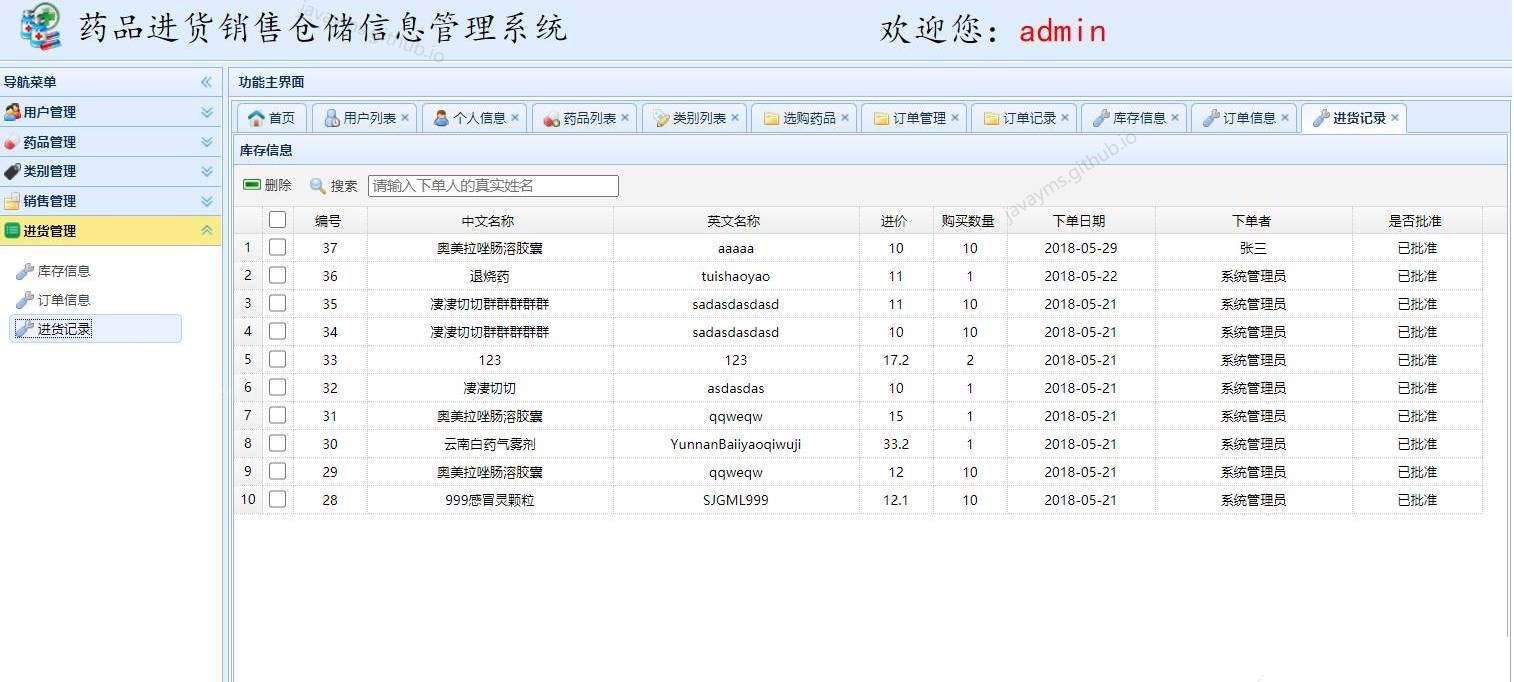Open the 用户管理 user management icon
The width and height of the screenshot is (1514, 682).
[x=13, y=112]
